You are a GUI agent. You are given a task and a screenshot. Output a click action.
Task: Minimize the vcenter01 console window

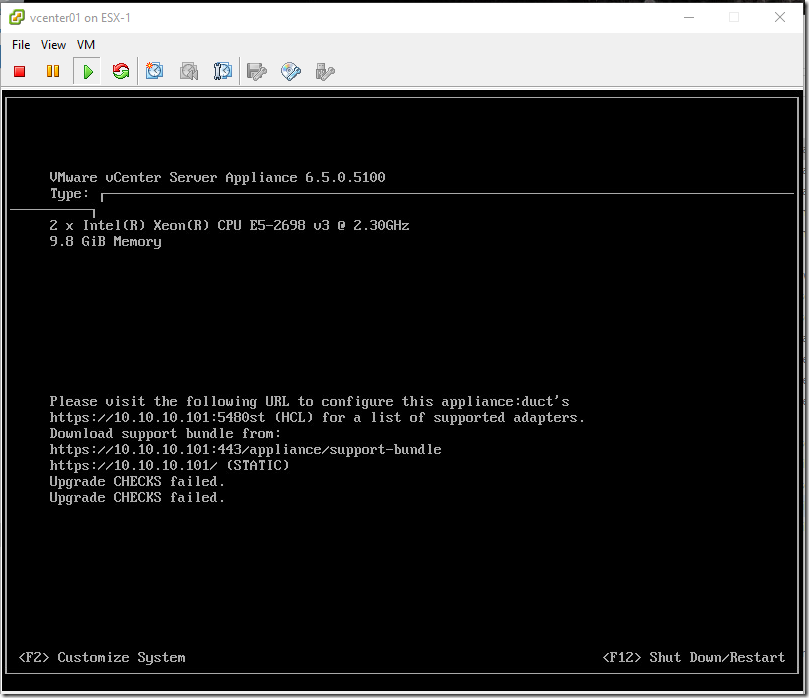689,18
